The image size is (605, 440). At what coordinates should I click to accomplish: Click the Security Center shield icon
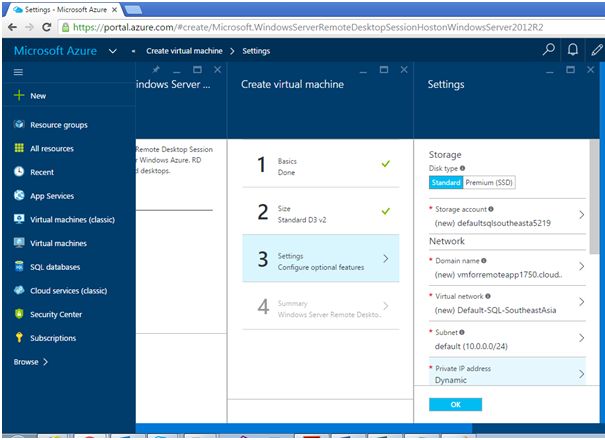point(19,314)
